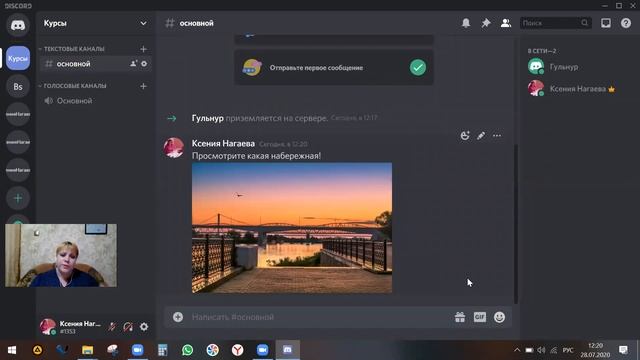Toggle microphone mute in user panel
Screen dimensions: 640x360
[x=112, y=327]
